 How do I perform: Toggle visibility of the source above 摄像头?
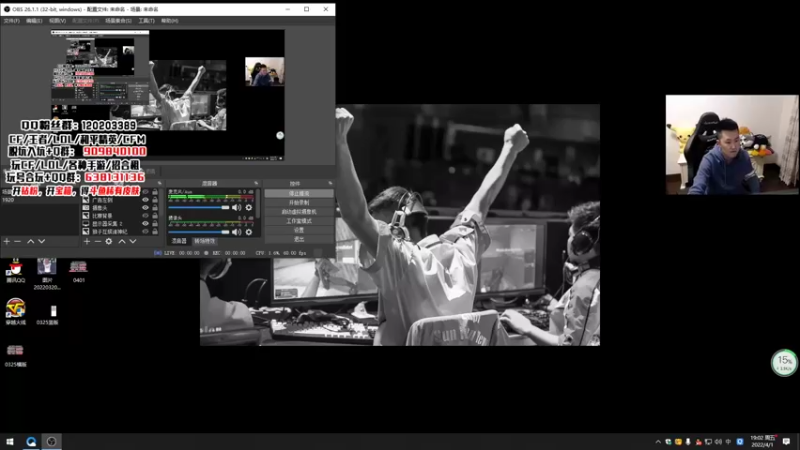[145, 200]
